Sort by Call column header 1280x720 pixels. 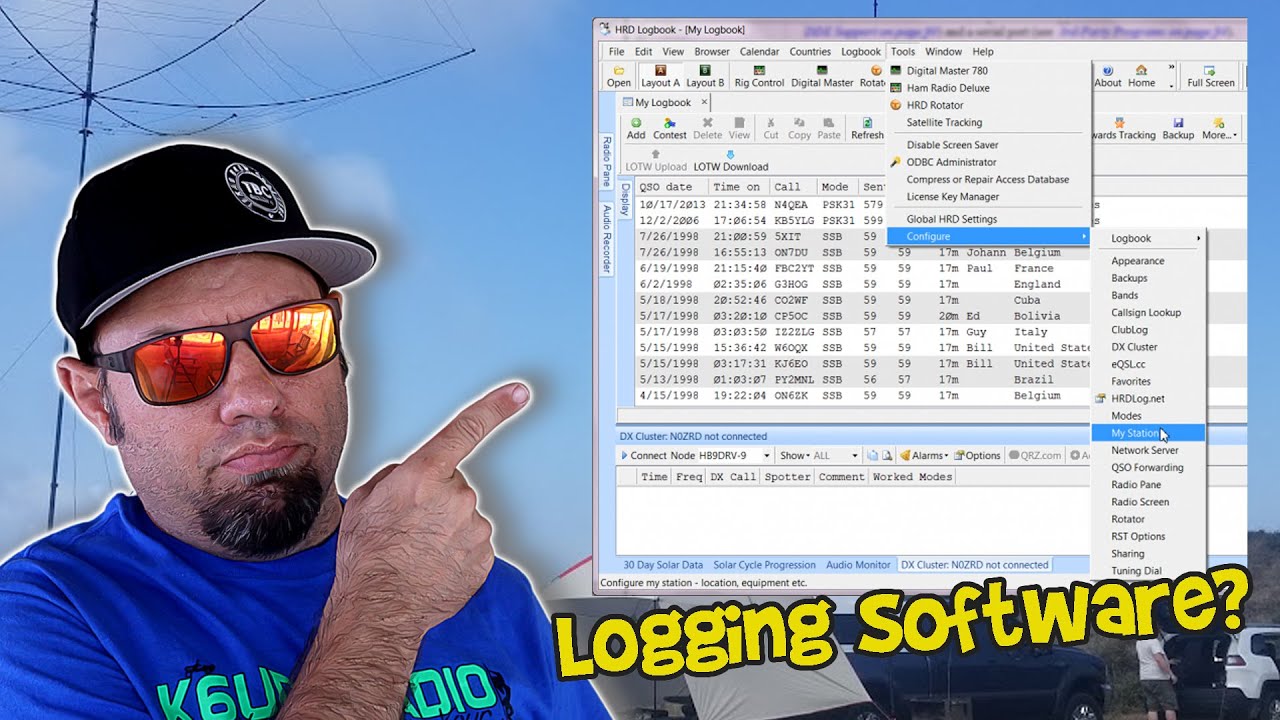794,187
